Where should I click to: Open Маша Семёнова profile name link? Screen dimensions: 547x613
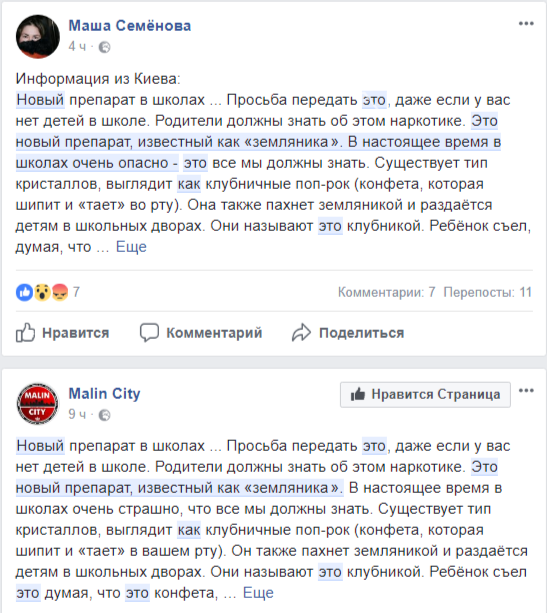coord(130,26)
